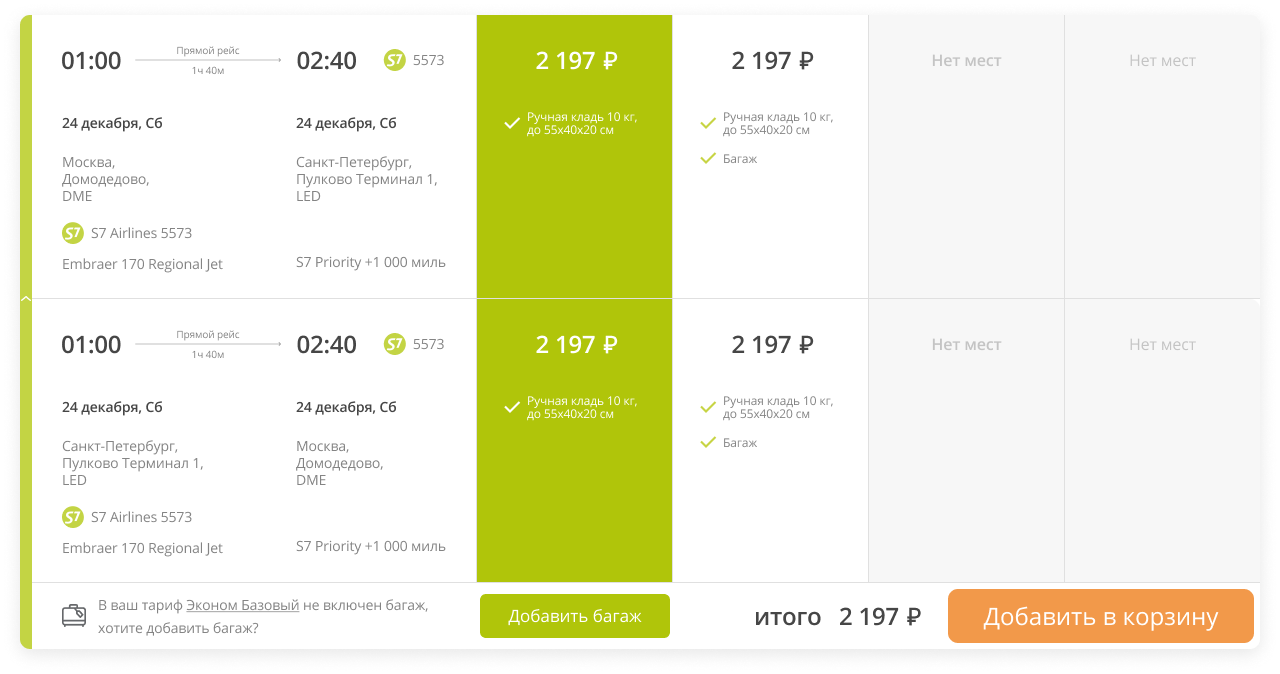Click the S7 Airlines 5573 logo under the Saint Petersburg departure
Image resolution: width=1280 pixels, height=674 pixels.
click(x=72, y=517)
